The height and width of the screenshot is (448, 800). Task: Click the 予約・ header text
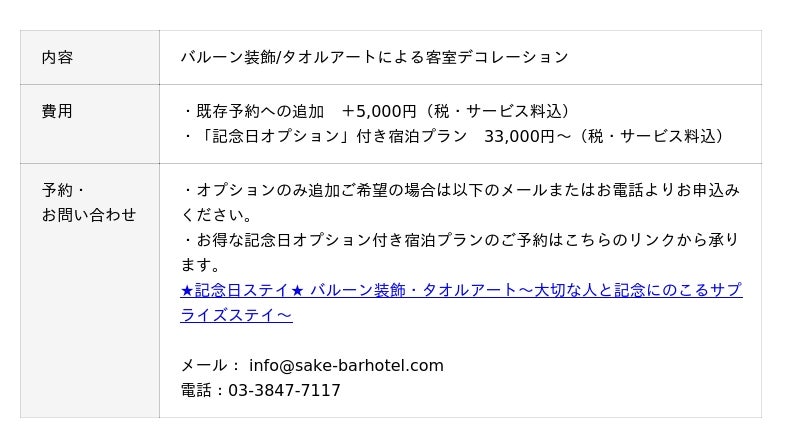63,190
